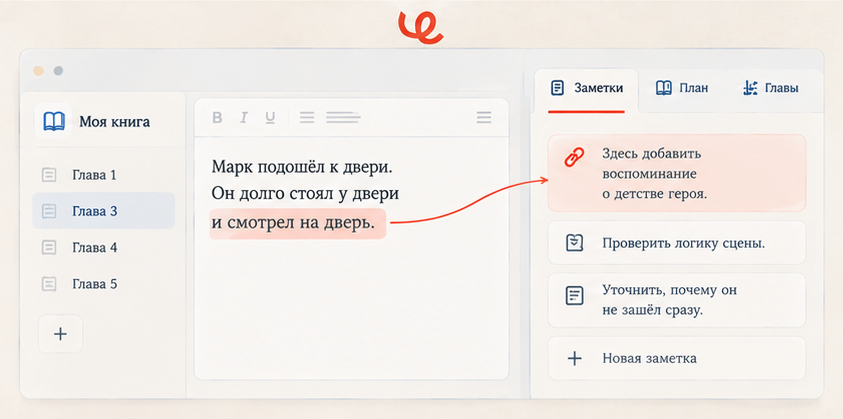Open the editor hamburger menu icon

click(484, 117)
